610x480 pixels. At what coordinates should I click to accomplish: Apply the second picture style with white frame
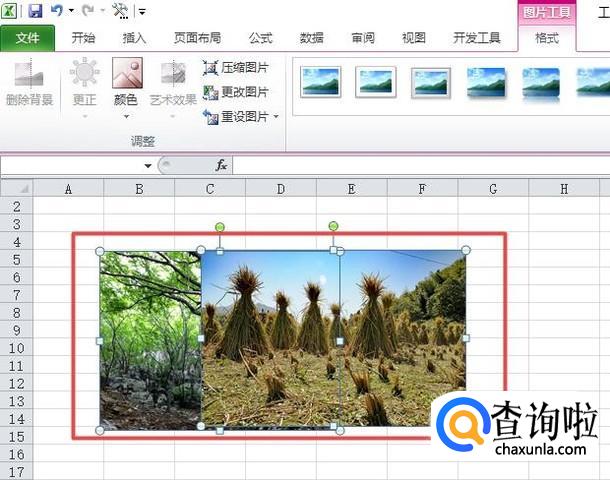[x=375, y=82]
